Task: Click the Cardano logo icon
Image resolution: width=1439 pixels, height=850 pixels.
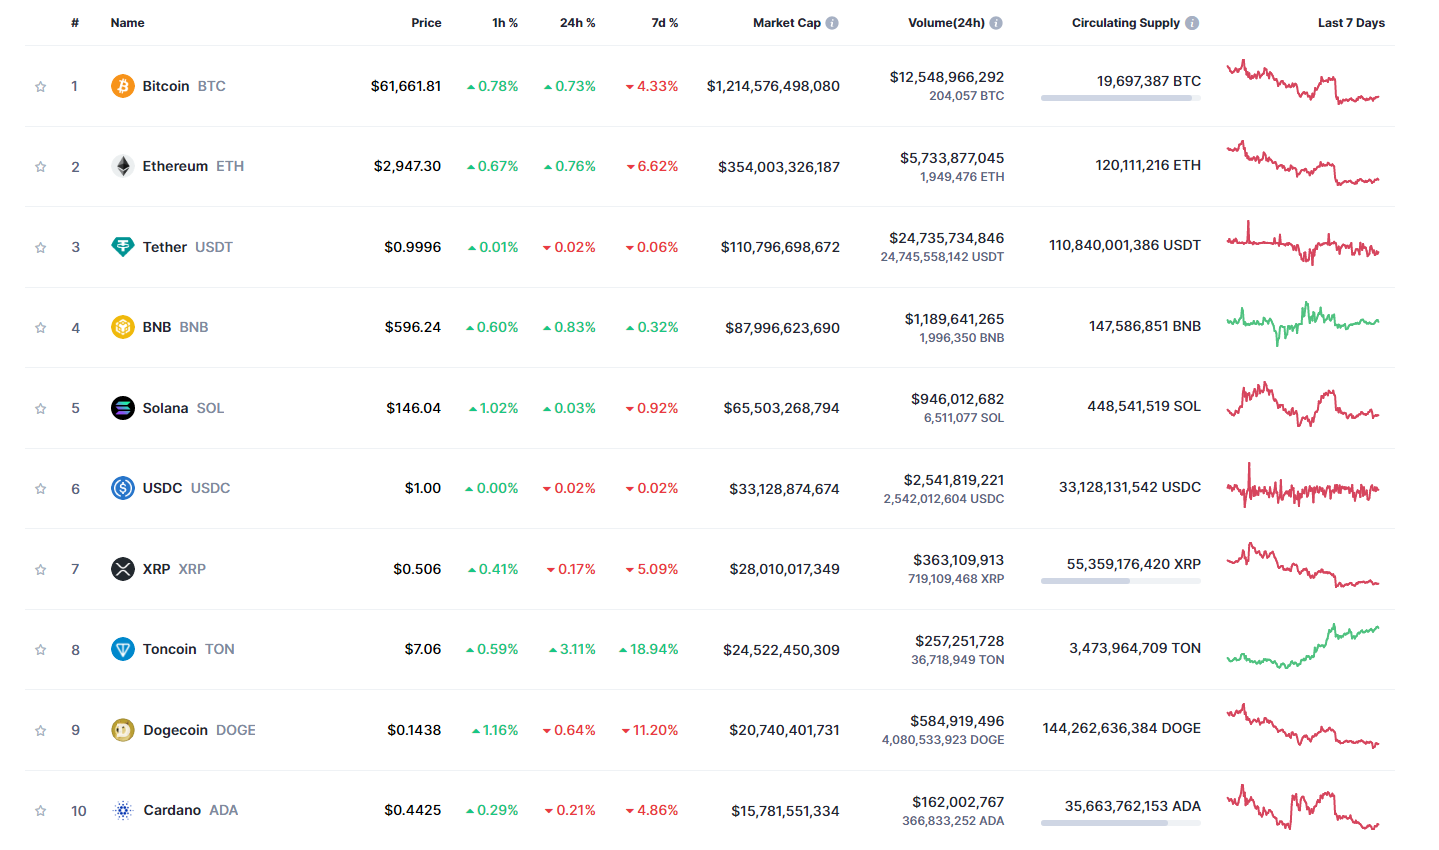Action: coord(122,810)
